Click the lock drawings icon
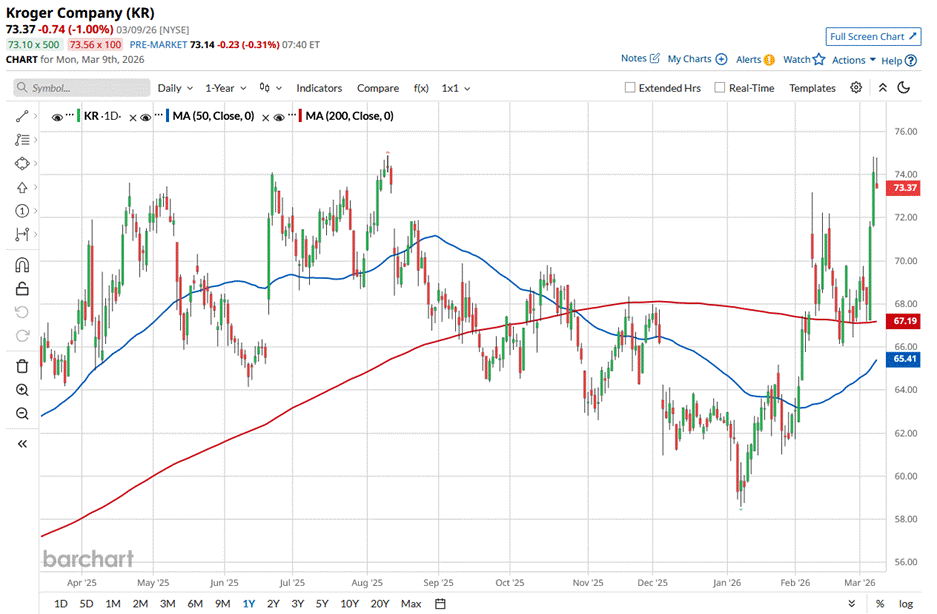 coord(22,289)
